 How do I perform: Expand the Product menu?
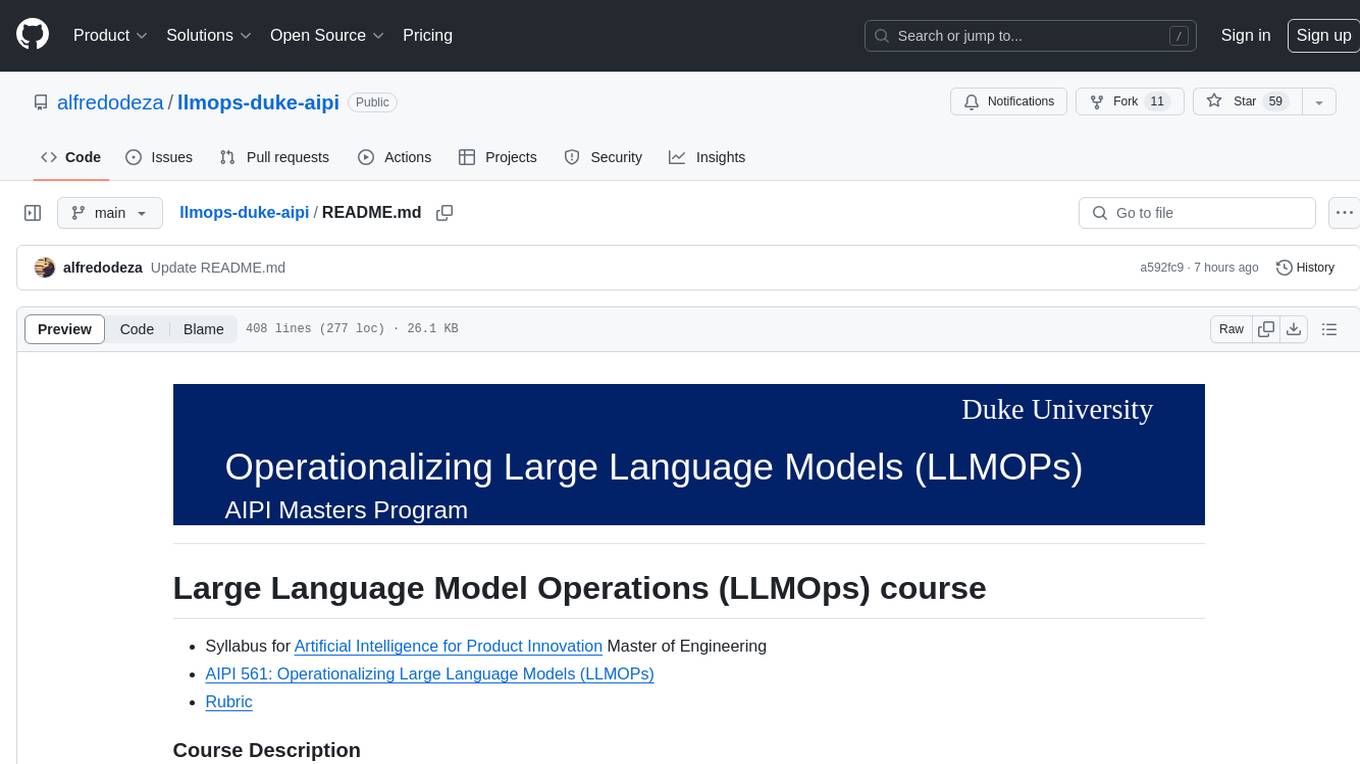pos(110,35)
